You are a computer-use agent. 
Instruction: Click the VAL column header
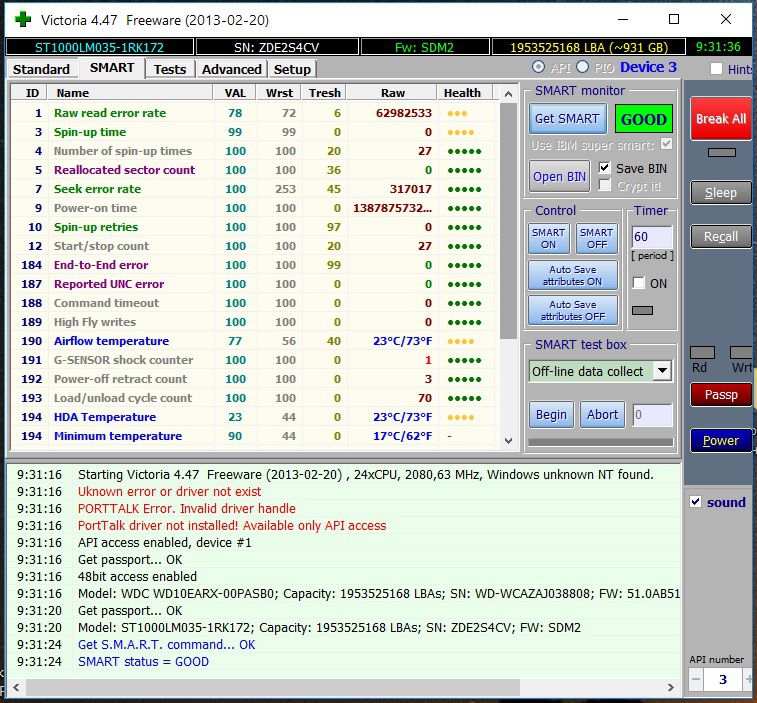pos(235,93)
